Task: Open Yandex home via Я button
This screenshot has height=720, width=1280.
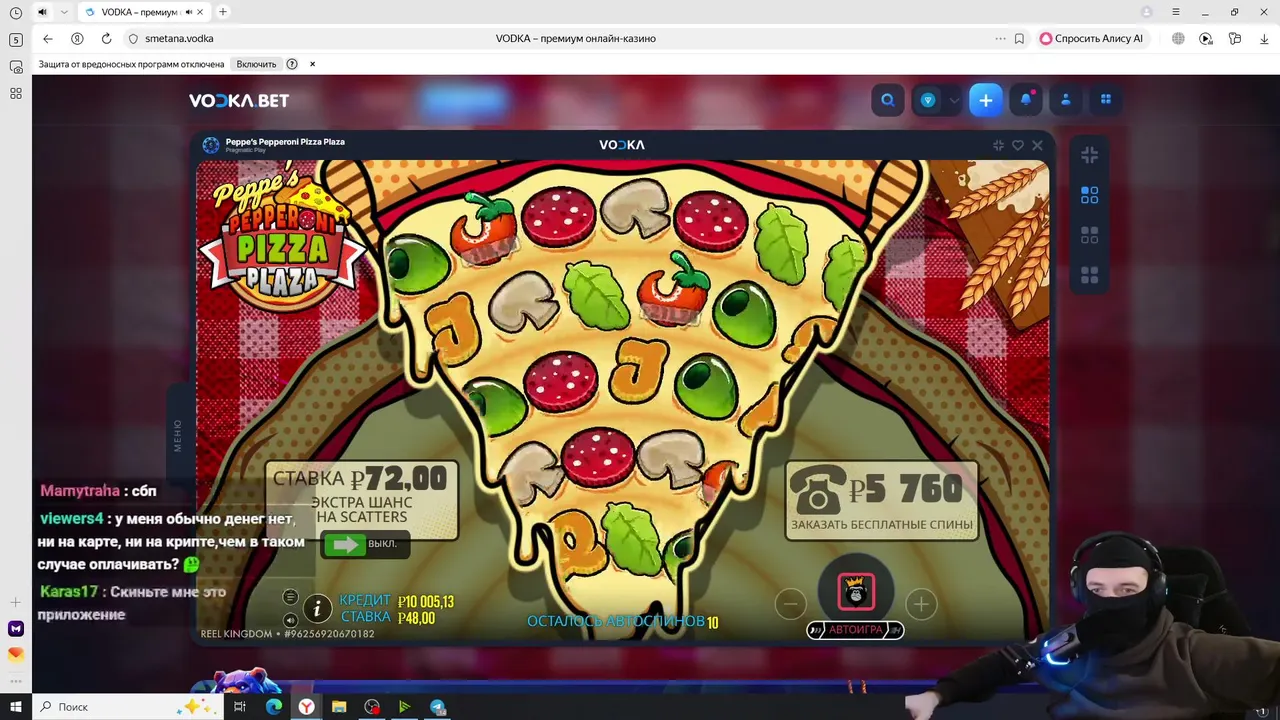Action: click(77, 38)
